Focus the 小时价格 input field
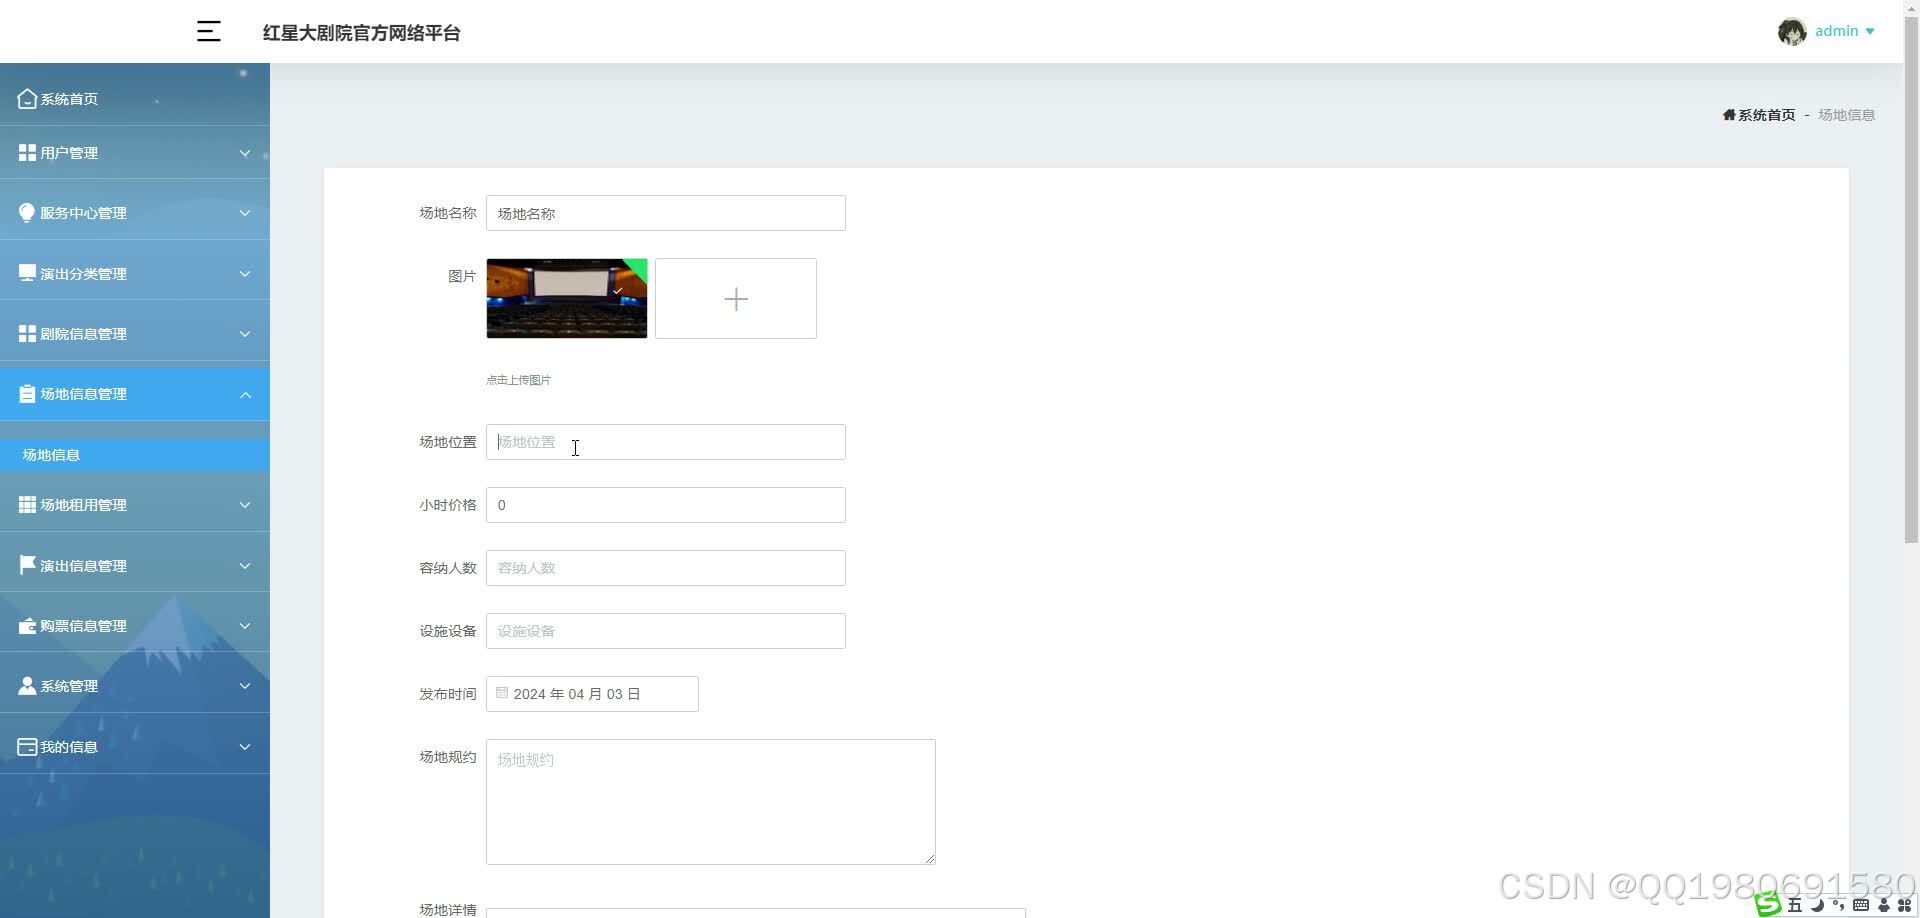This screenshot has width=1920, height=918. pyautogui.click(x=666, y=505)
